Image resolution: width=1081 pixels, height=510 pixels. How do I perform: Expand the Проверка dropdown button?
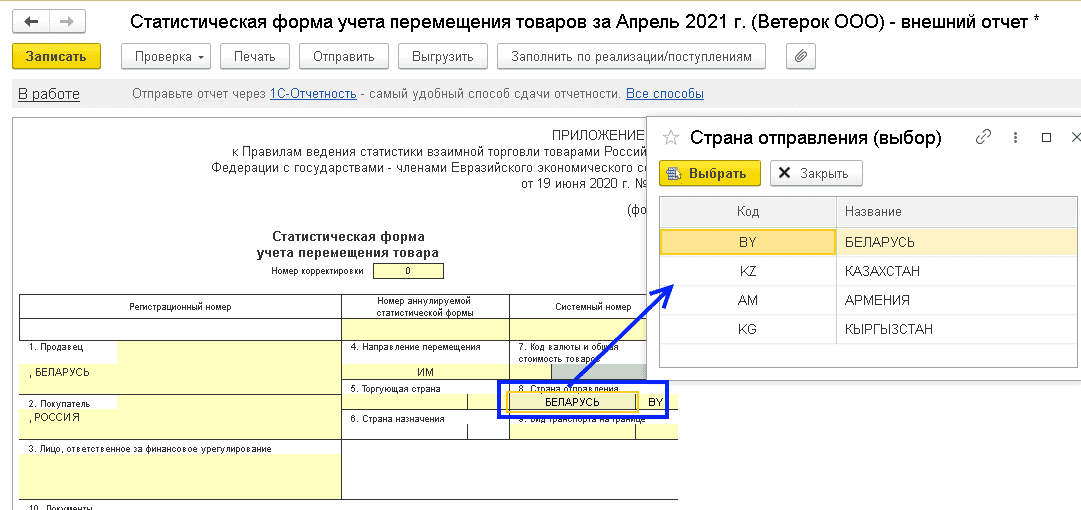coord(166,57)
